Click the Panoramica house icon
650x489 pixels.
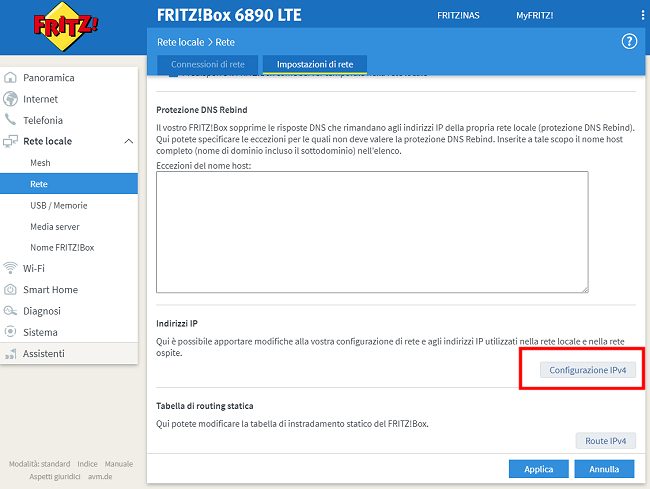pyautogui.click(x=10, y=77)
